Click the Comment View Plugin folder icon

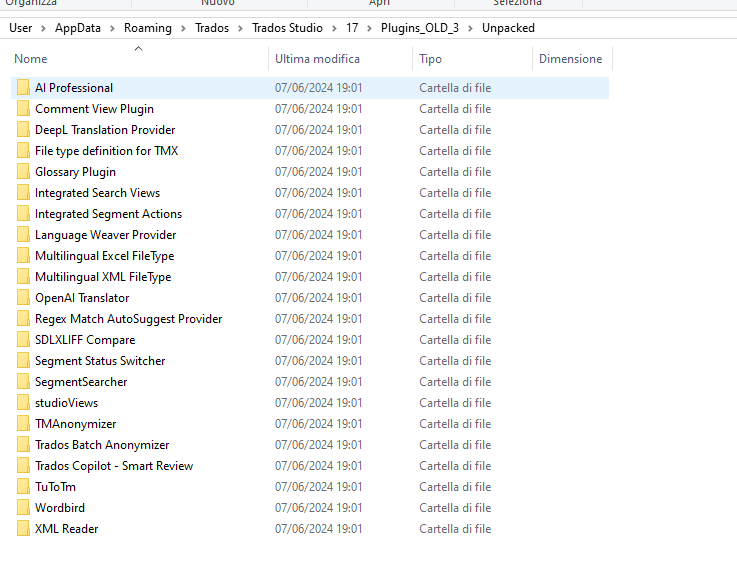(x=23, y=109)
